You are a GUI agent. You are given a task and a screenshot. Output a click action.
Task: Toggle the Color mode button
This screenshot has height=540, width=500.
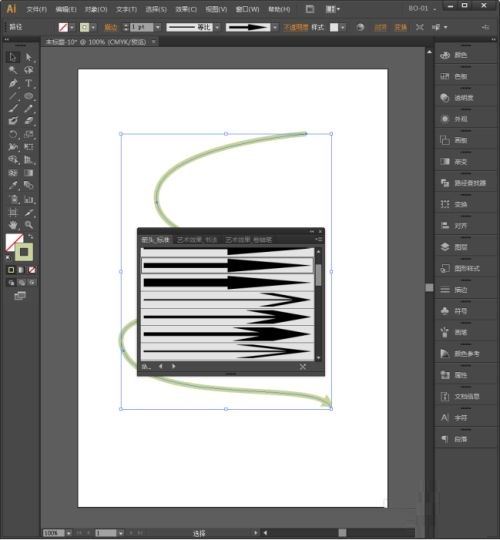click(11, 270)
